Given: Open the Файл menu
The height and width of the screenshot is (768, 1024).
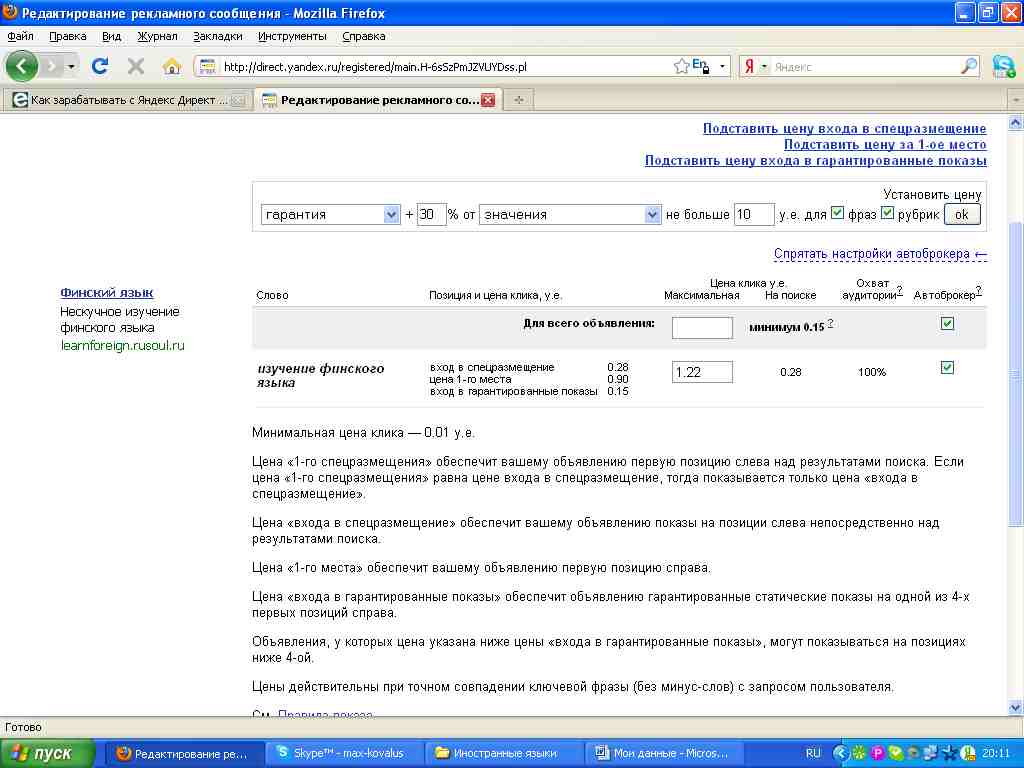Looking at the screenshot, I should (x=20, y=37).
